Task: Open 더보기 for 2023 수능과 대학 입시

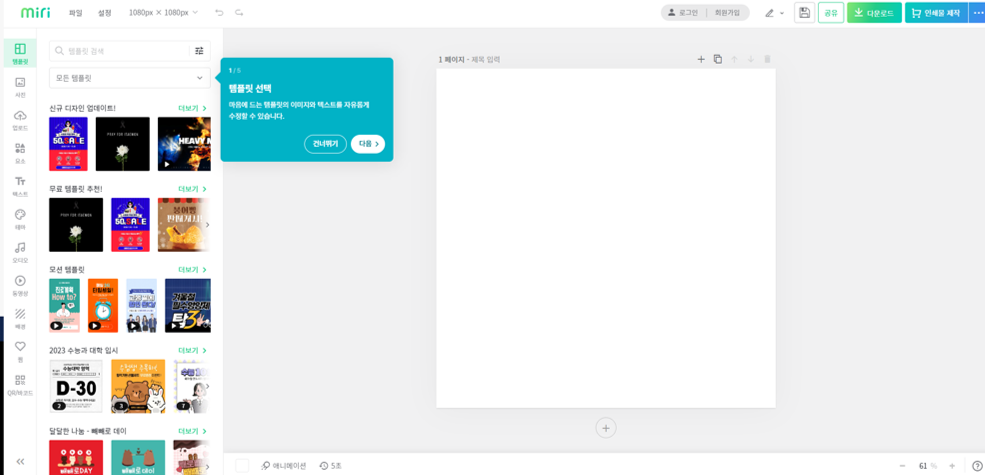Action: click(x=192, y=350)
